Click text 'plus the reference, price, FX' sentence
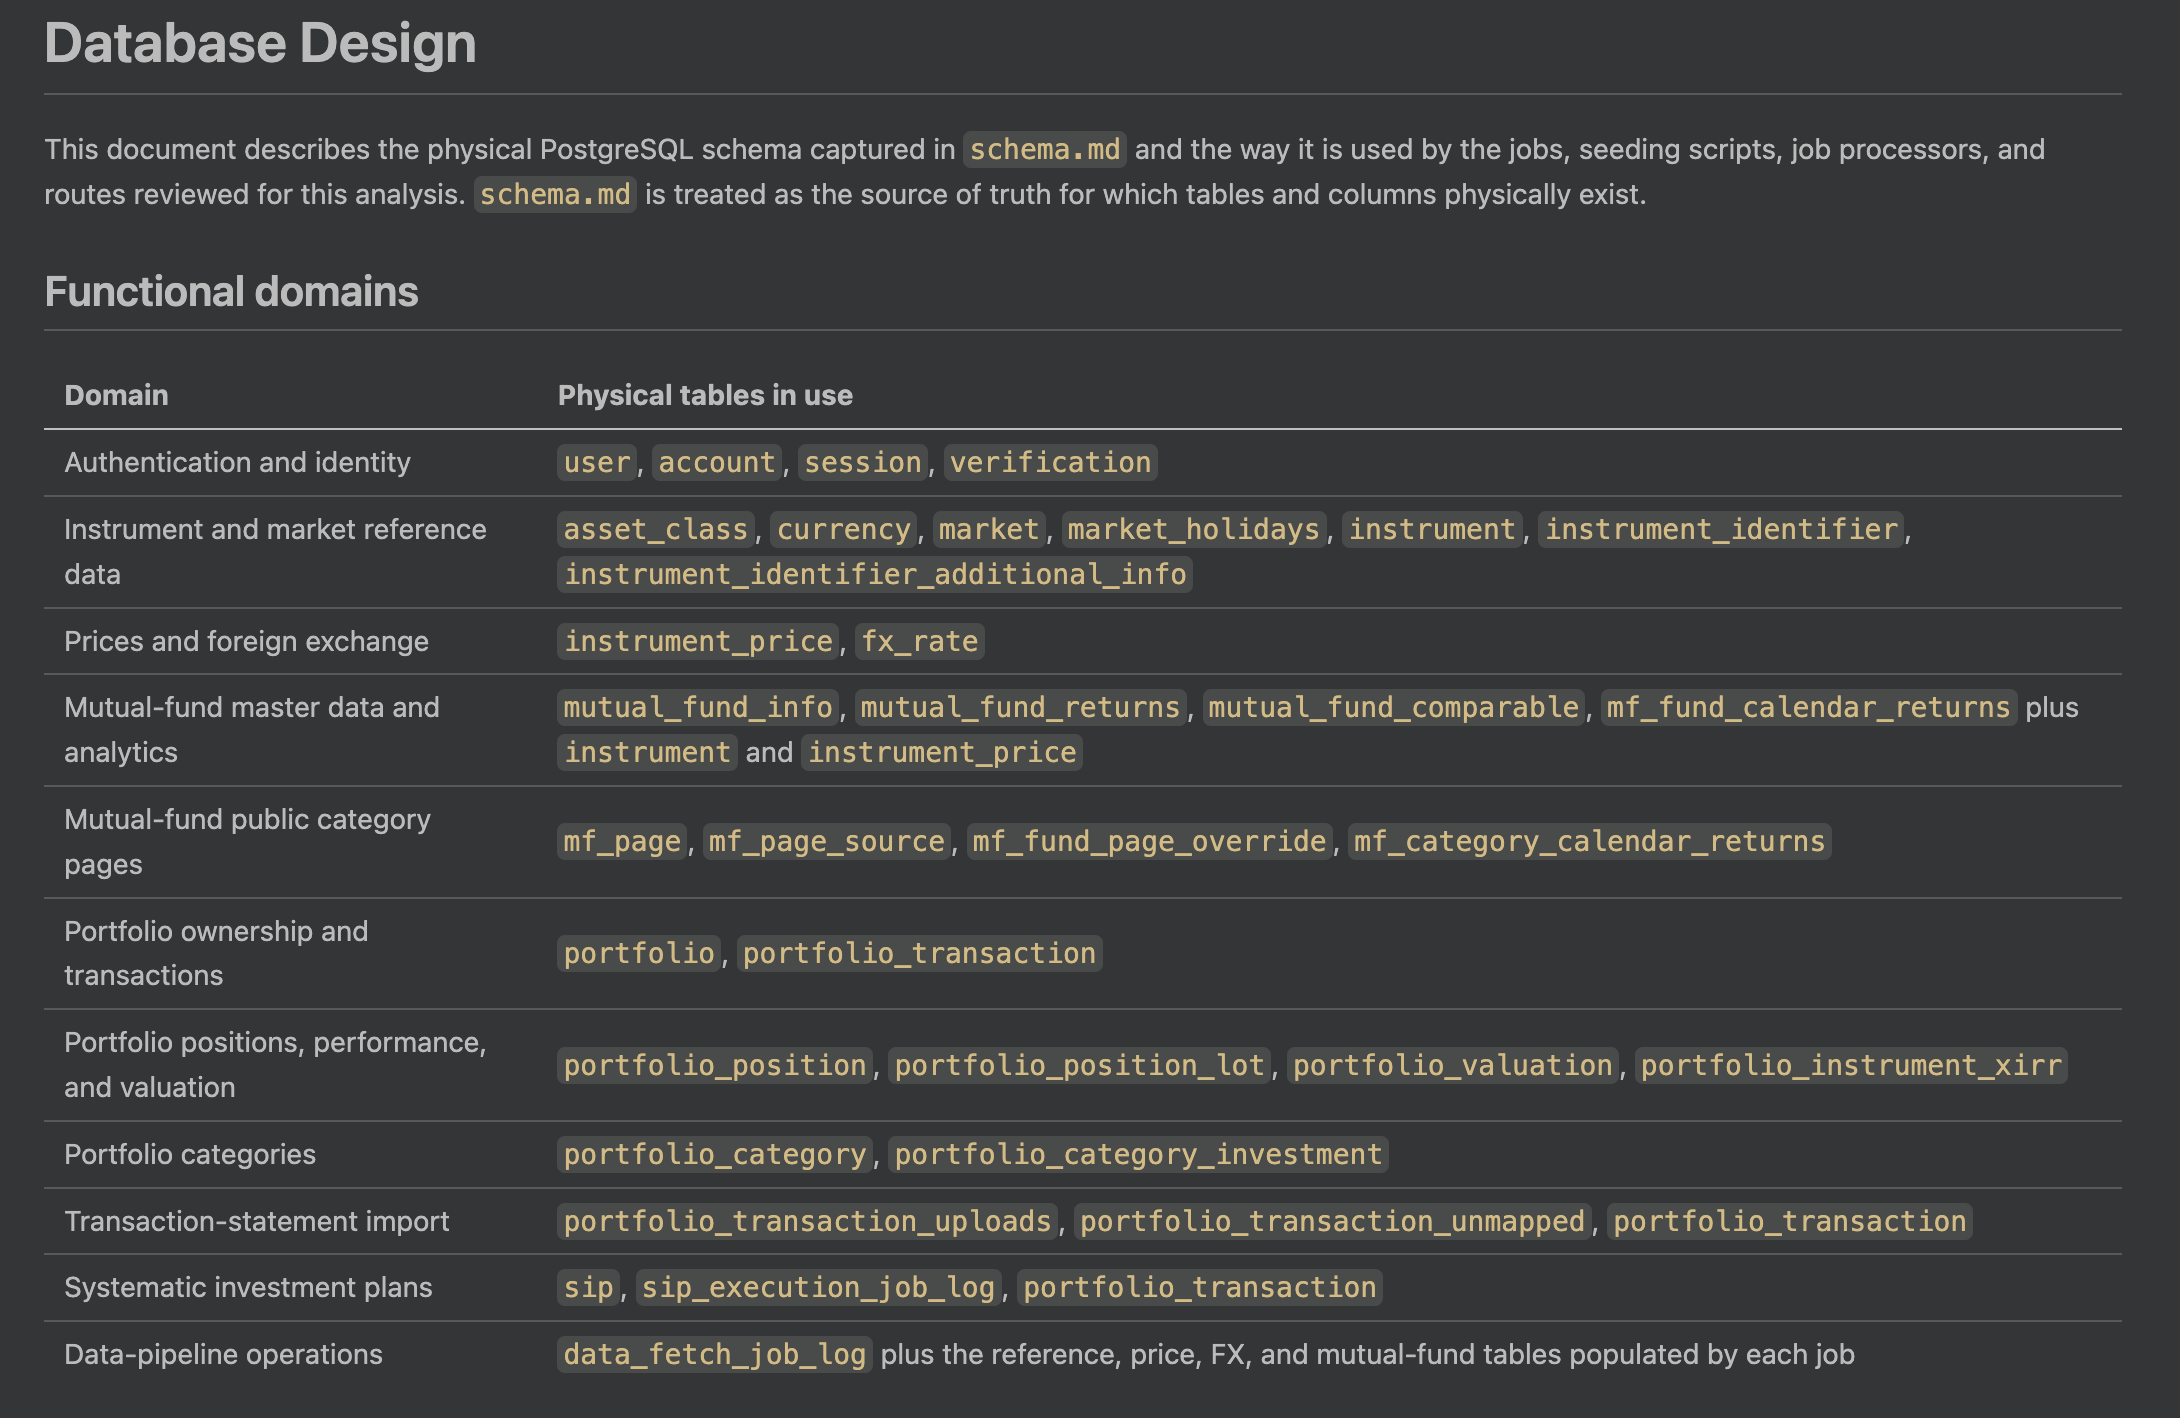 point(1367,1354)
